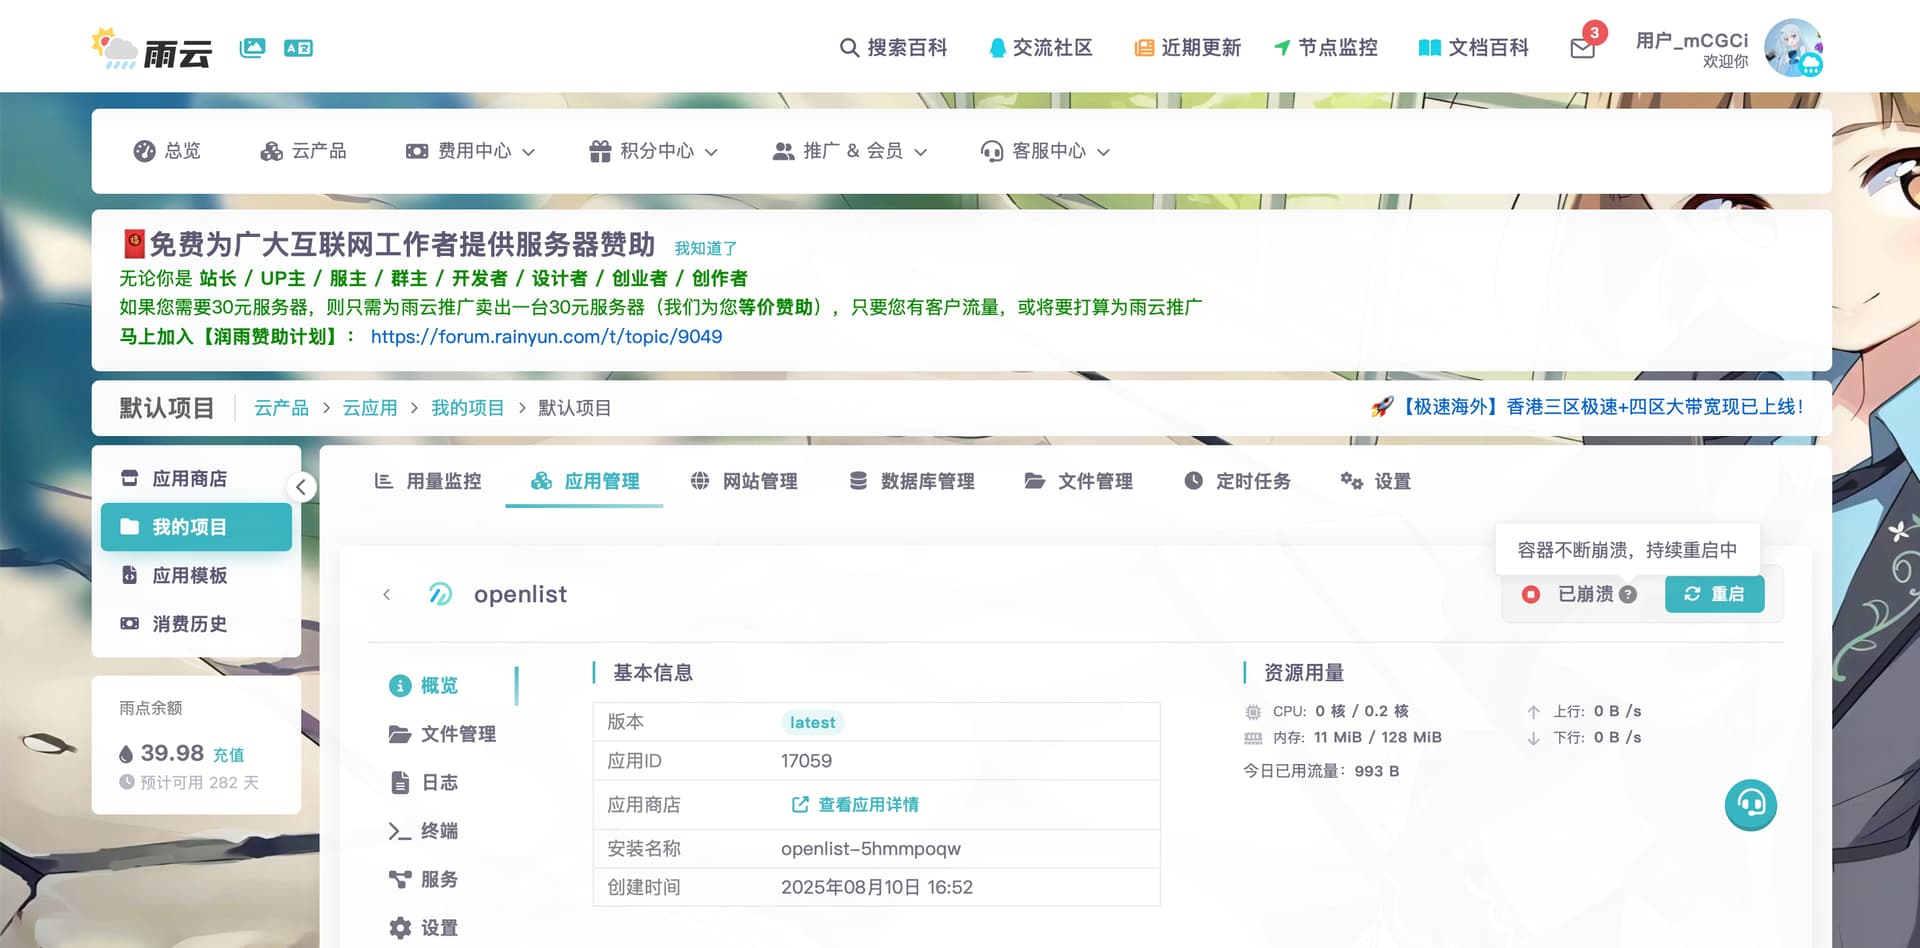Open 近期更新 page

pos(1187,47)
